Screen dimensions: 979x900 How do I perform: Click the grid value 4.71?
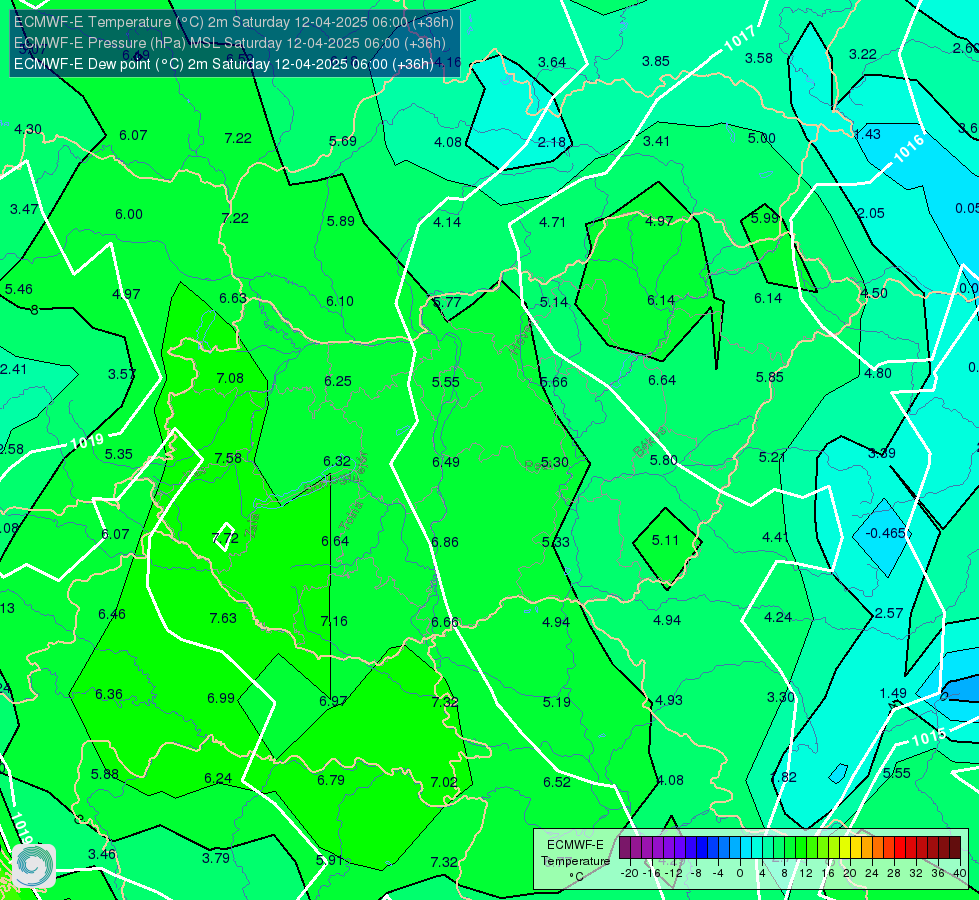click(x=553, y=222)
